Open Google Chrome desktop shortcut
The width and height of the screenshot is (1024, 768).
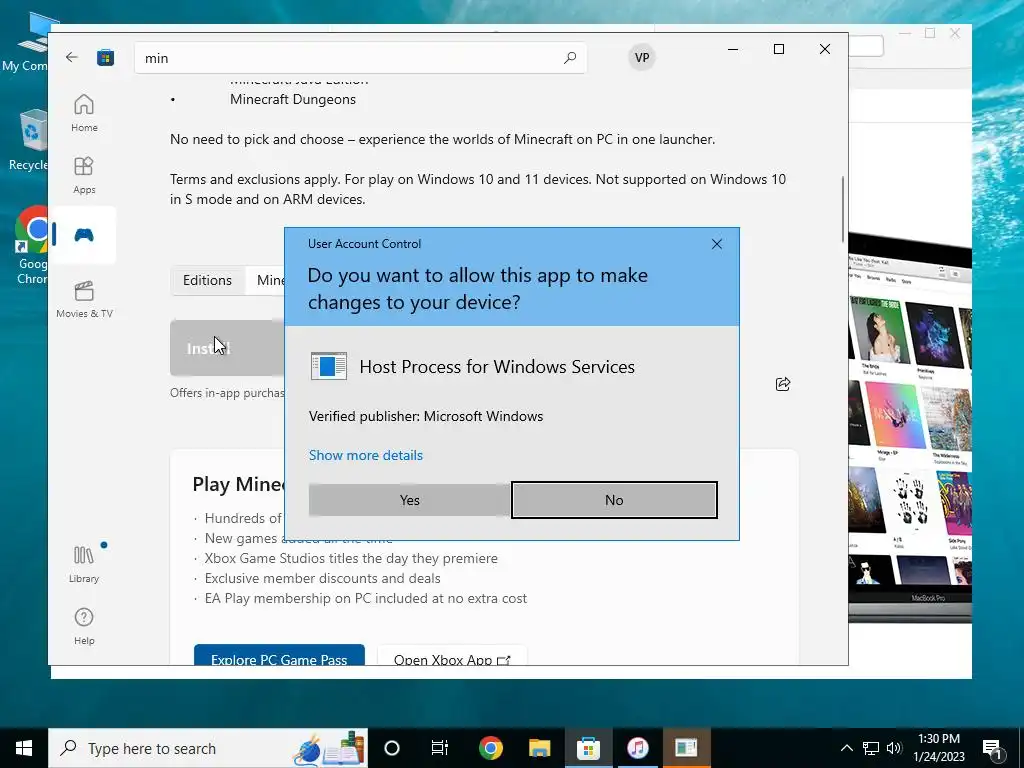click(31, 246)
